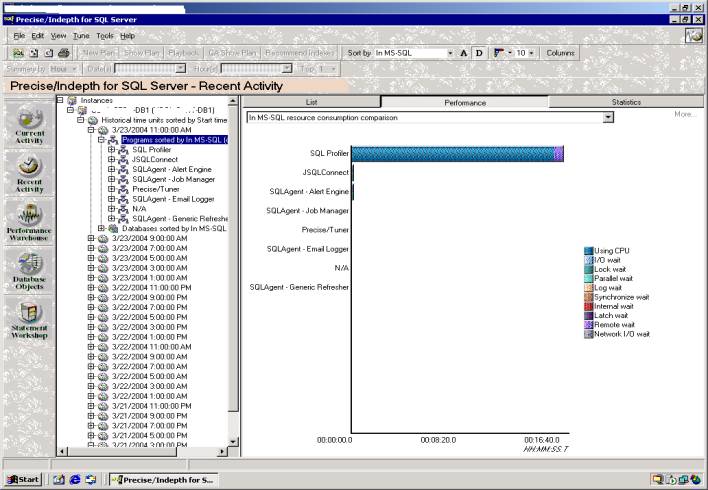Screen dimensions: 708x490
Task: Click the Precise/Tuner program icon
Action: [123, 189]
